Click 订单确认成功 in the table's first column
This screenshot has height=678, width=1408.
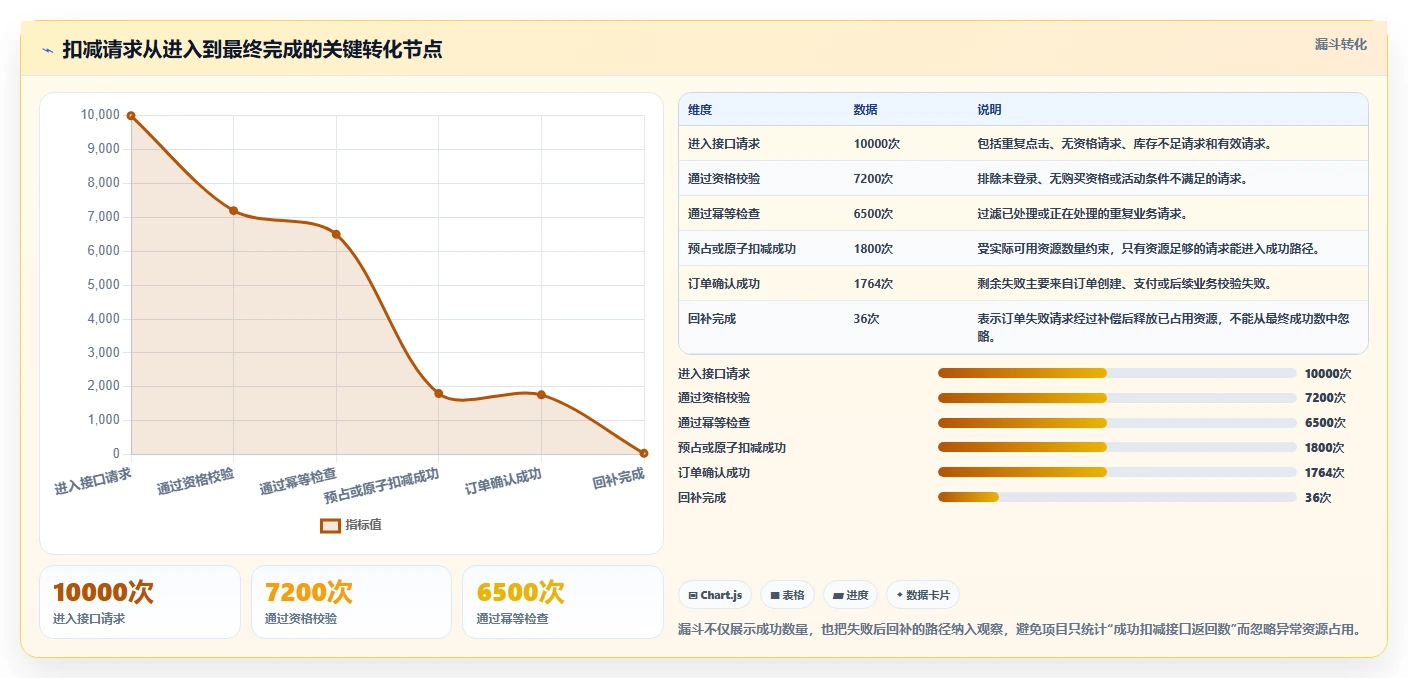tap(724, 284)
